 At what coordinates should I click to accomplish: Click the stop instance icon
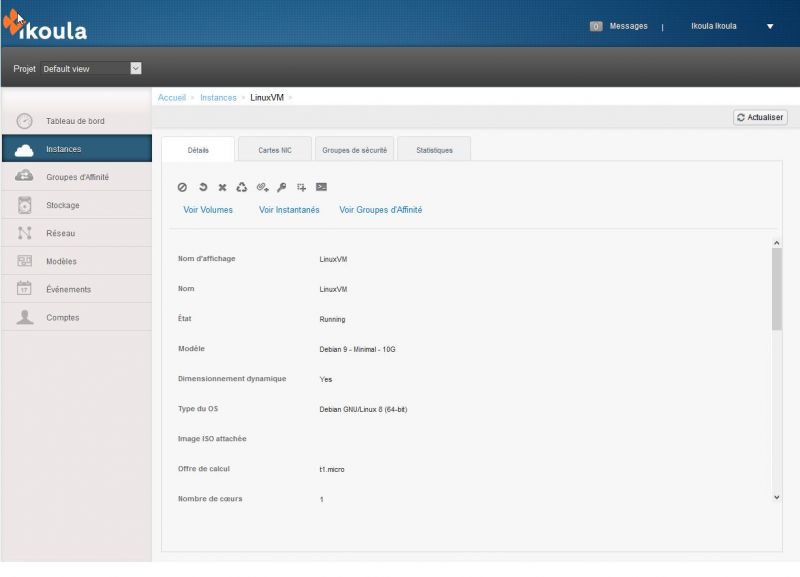click(182, 187)
